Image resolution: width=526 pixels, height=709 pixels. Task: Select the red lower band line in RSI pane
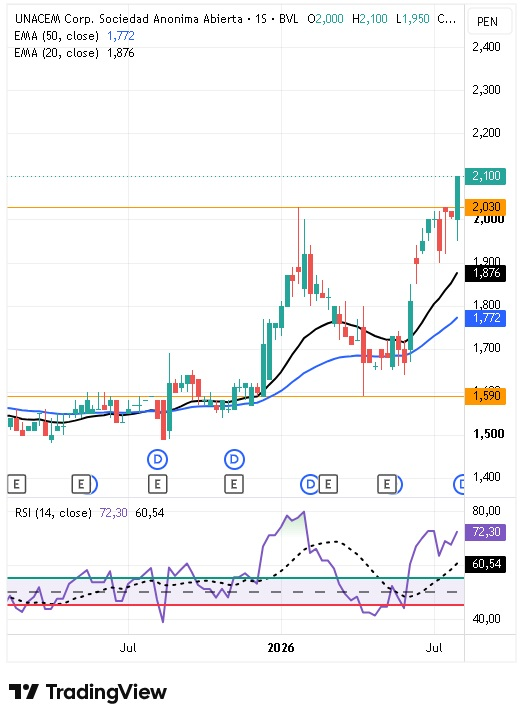(236, 605)
